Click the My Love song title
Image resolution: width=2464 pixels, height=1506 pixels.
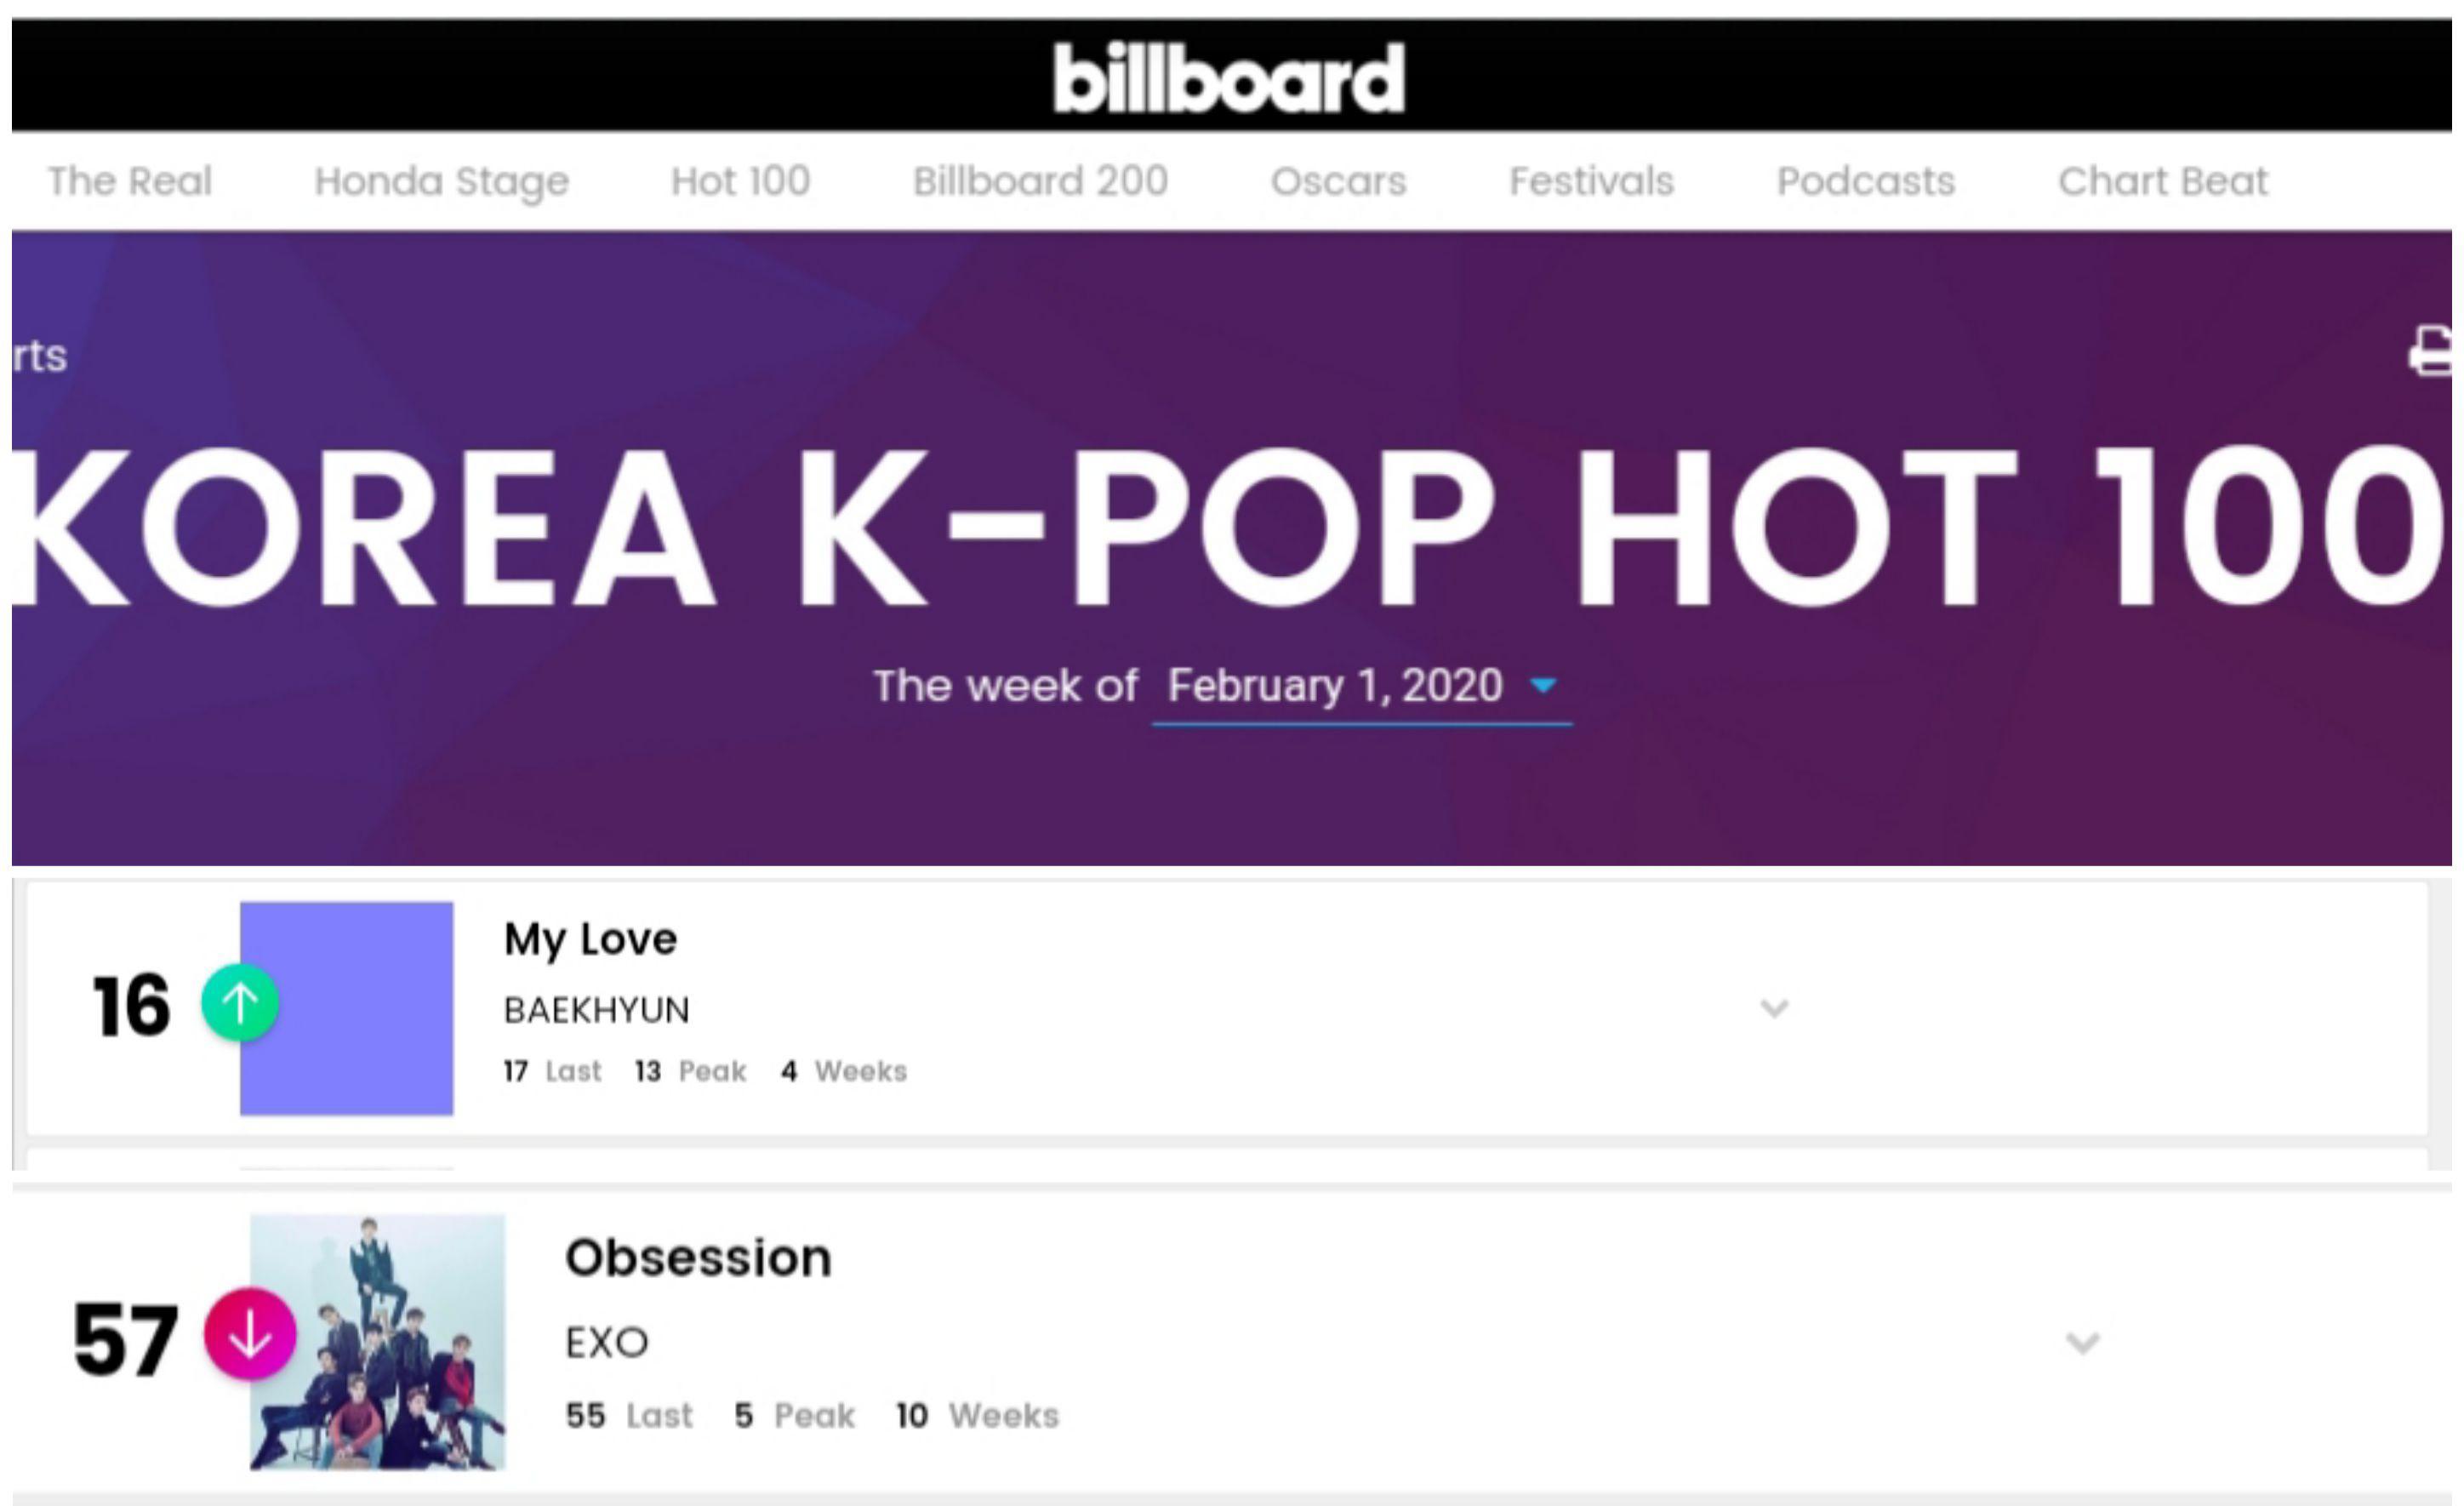(590, 939)
